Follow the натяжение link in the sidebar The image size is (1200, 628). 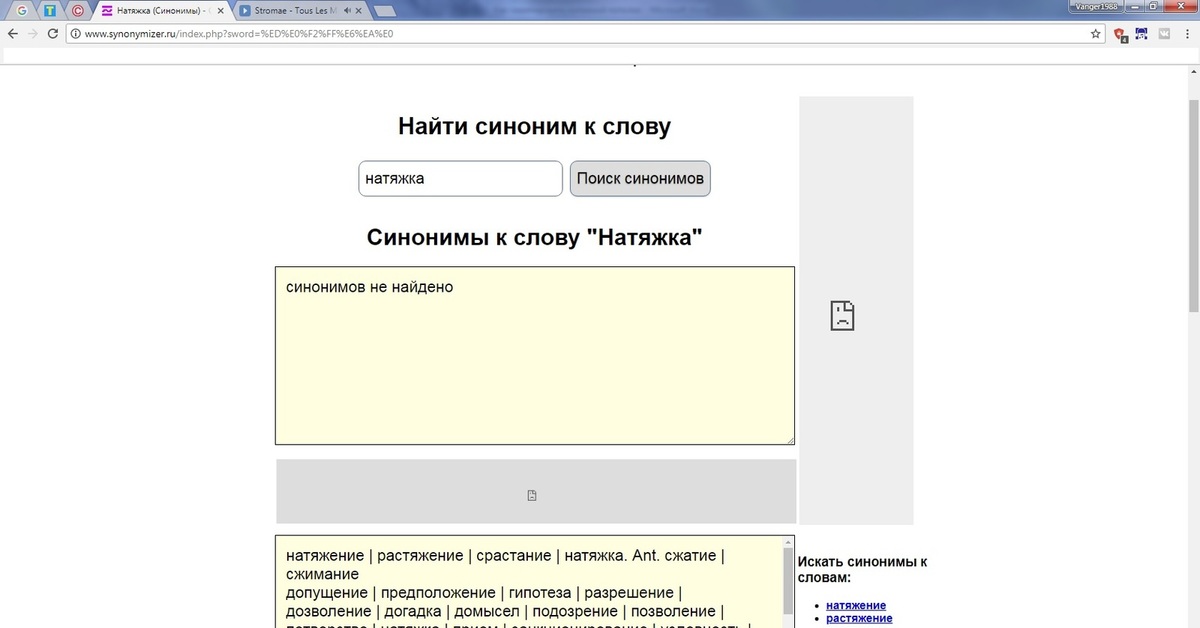pyautogui.click(x=855, y=605)
